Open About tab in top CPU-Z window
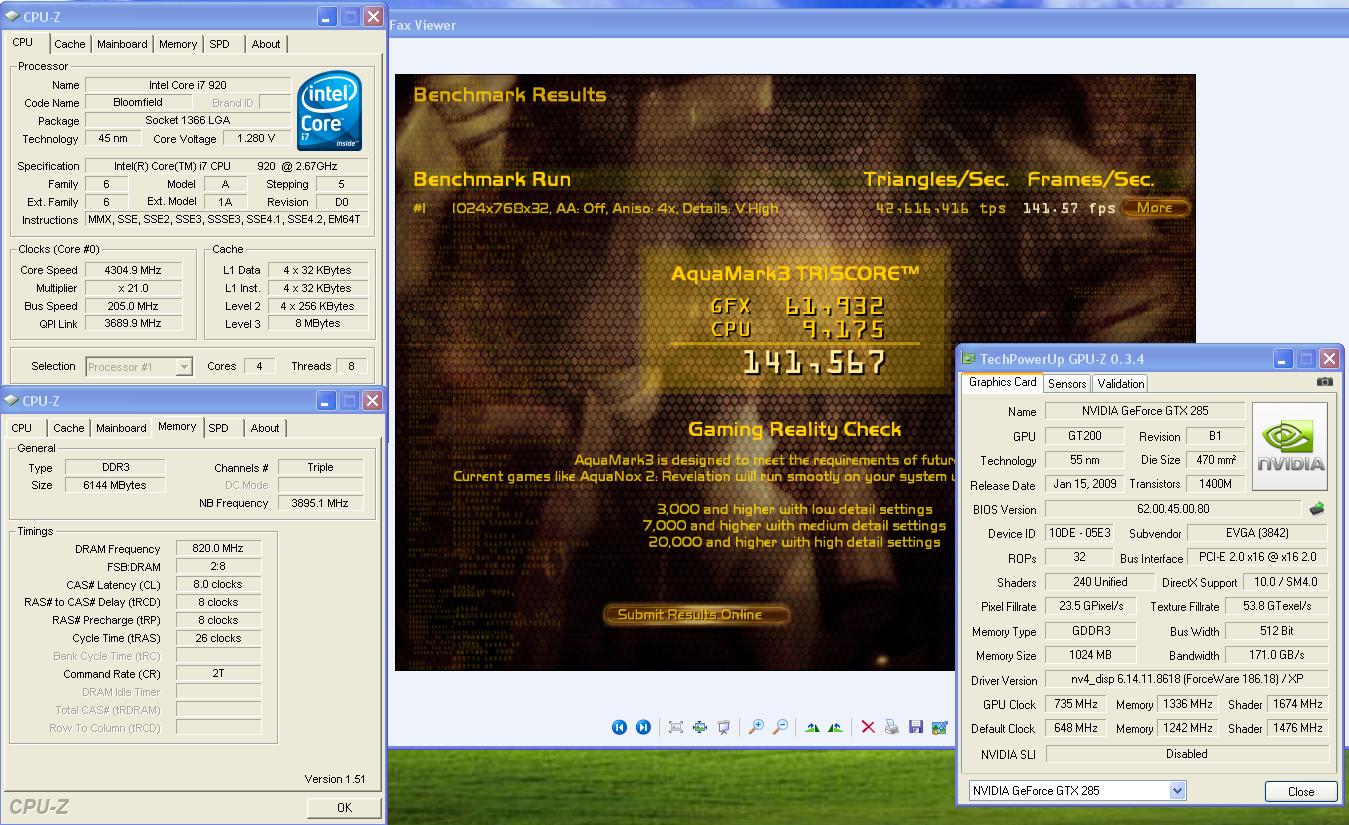This screenshot has height=825, width=1349. [x=266, y=44]
